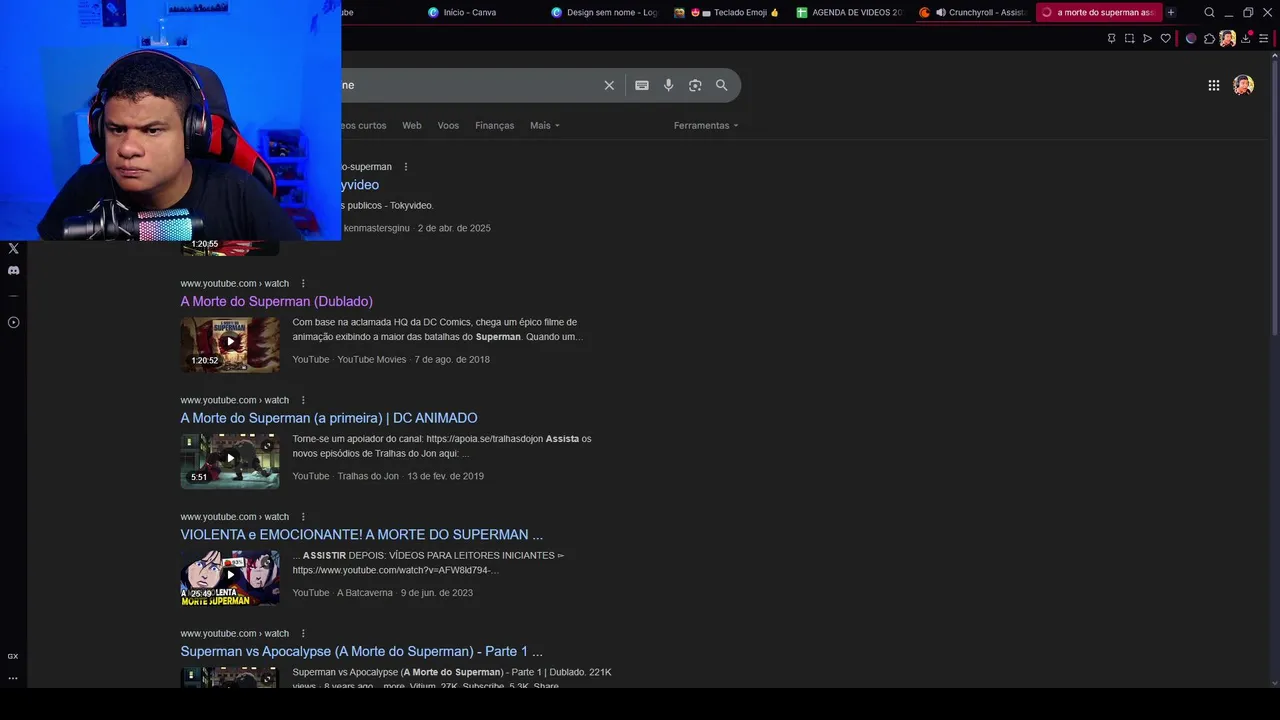Open A Morte do Superman (a primeira) link
1280x720 pixels.
[x=329, y=418]
